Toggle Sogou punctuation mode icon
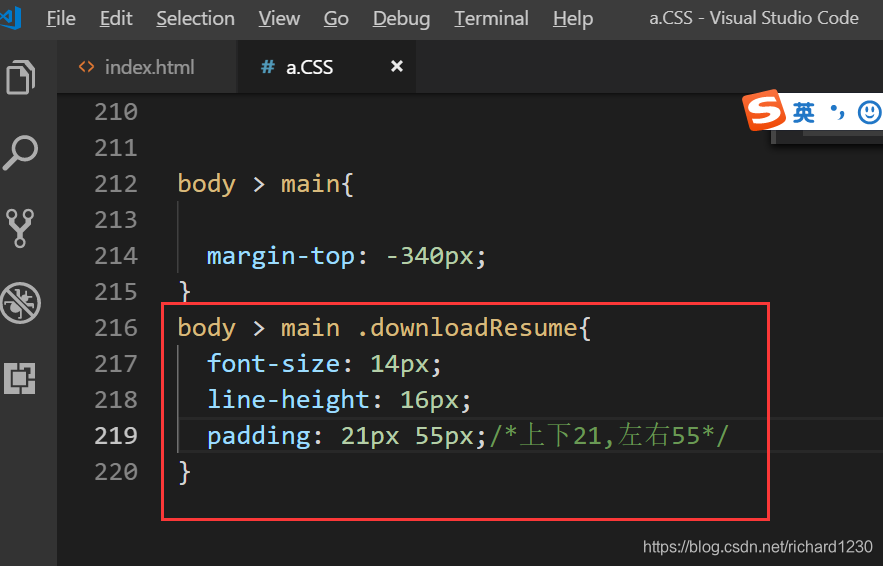The width and height of the screenshot is (883, 566). click(x=837, y=112)
